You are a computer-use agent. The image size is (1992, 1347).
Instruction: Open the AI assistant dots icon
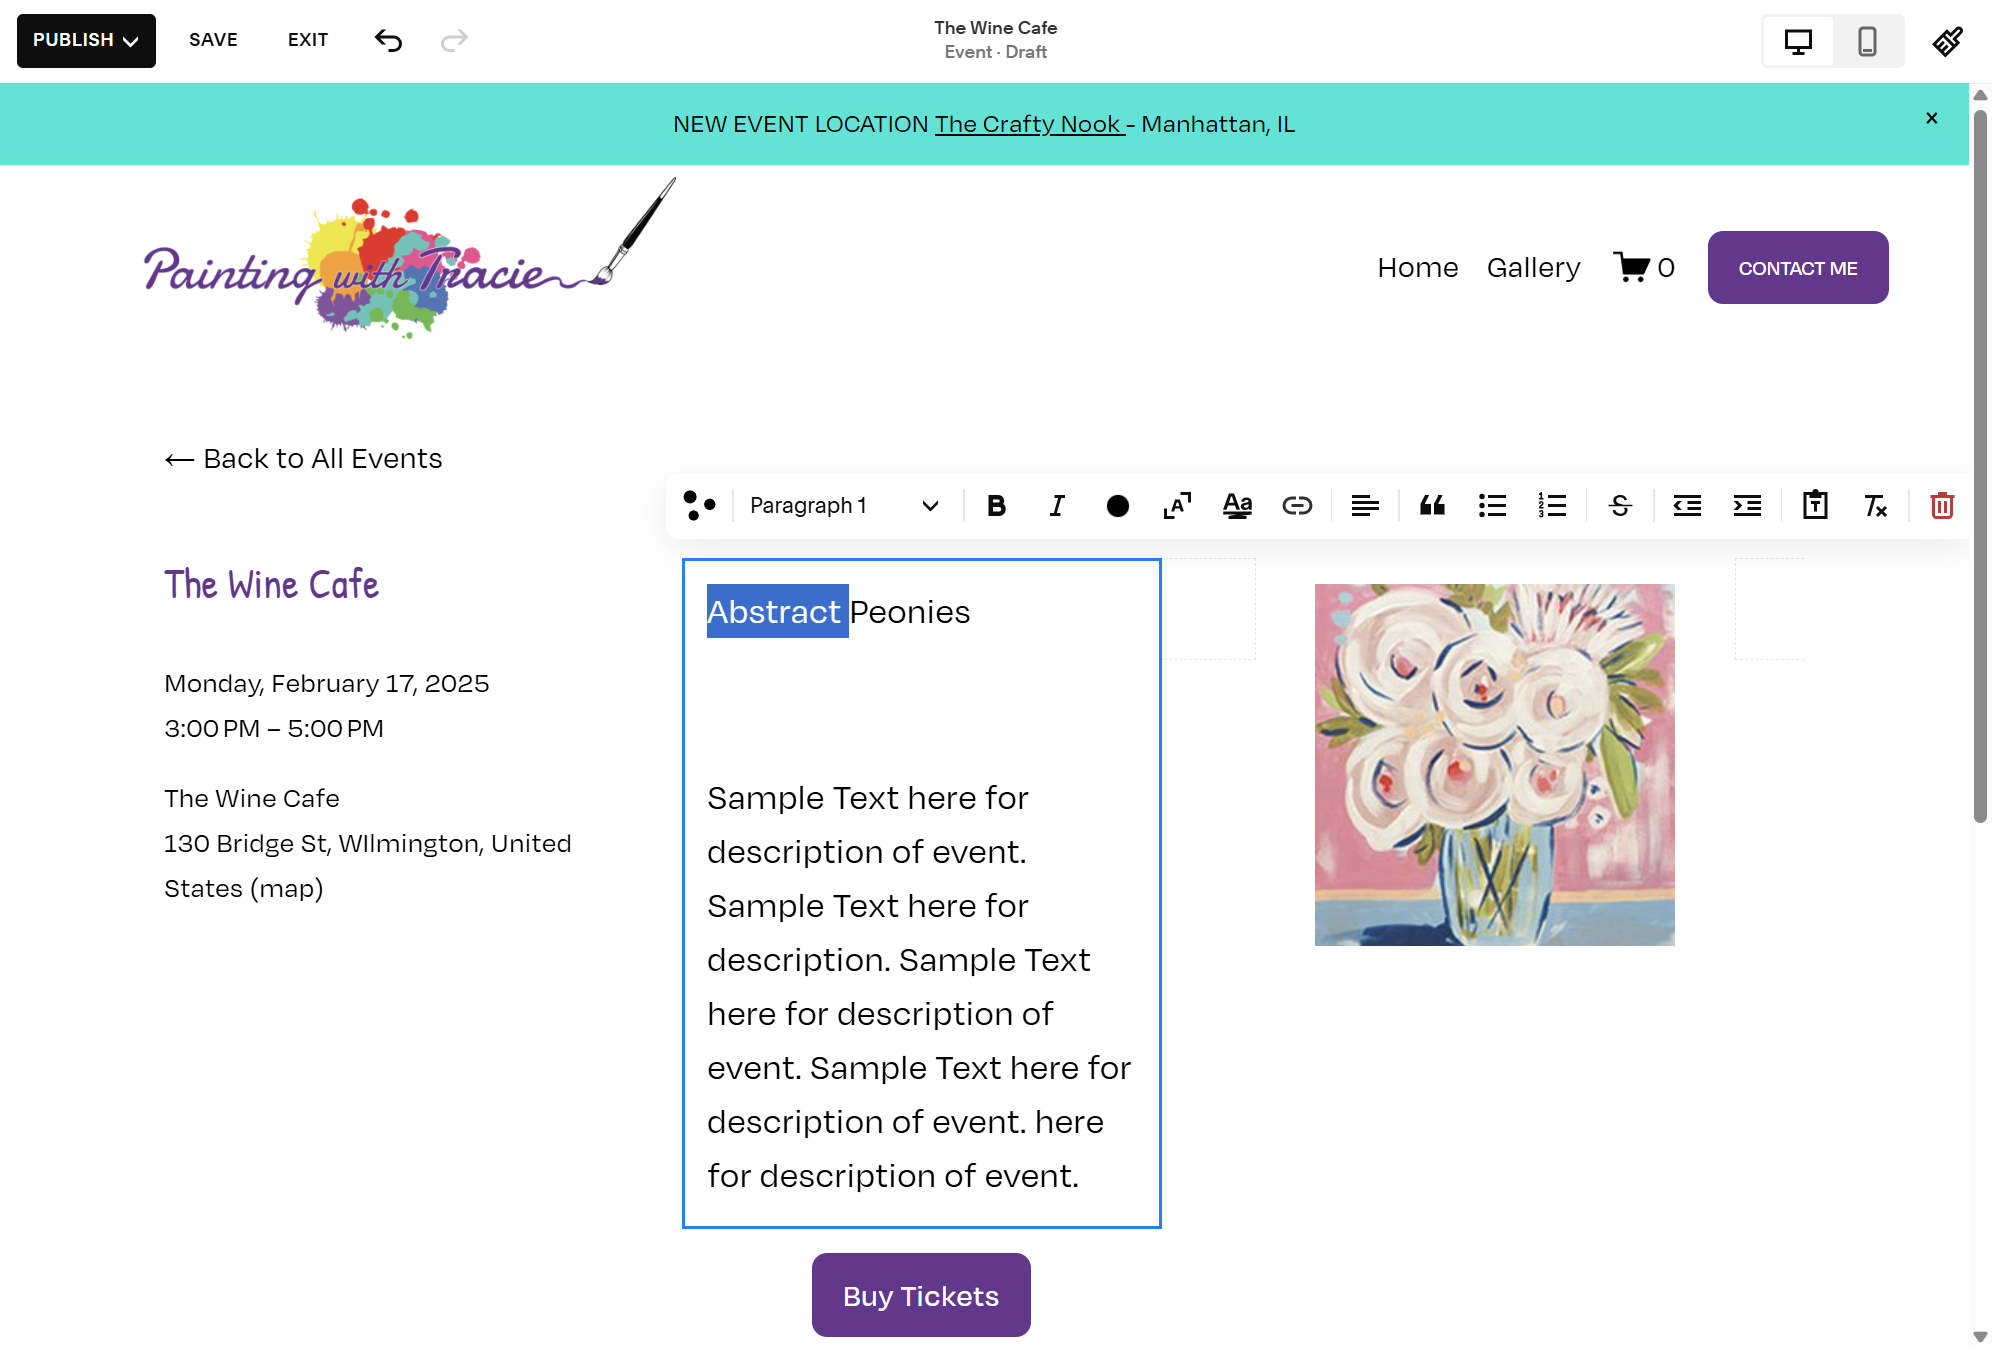pos(699,506)
